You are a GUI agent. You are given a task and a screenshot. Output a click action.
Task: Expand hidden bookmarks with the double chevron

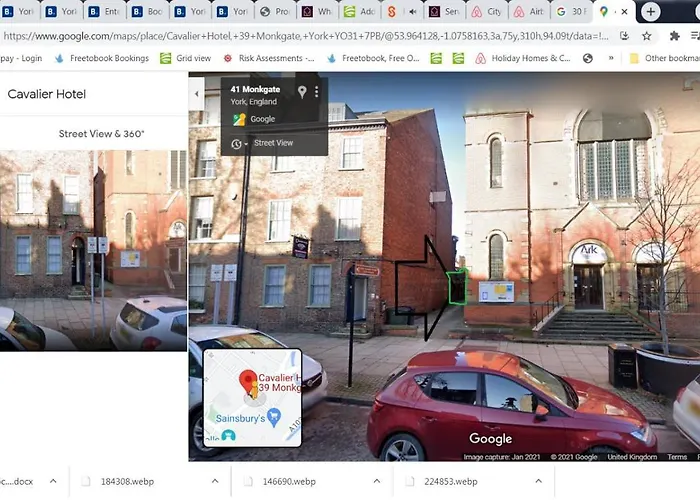click(611, 58)
